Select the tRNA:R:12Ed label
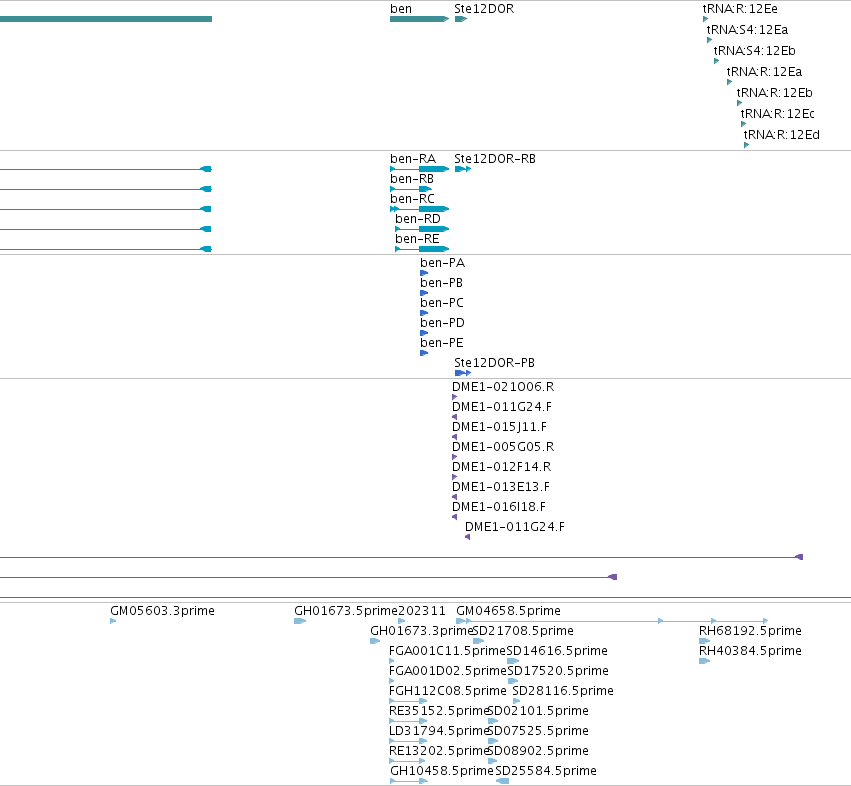Screen dimensions: 851x786 [x=782, y=135]
